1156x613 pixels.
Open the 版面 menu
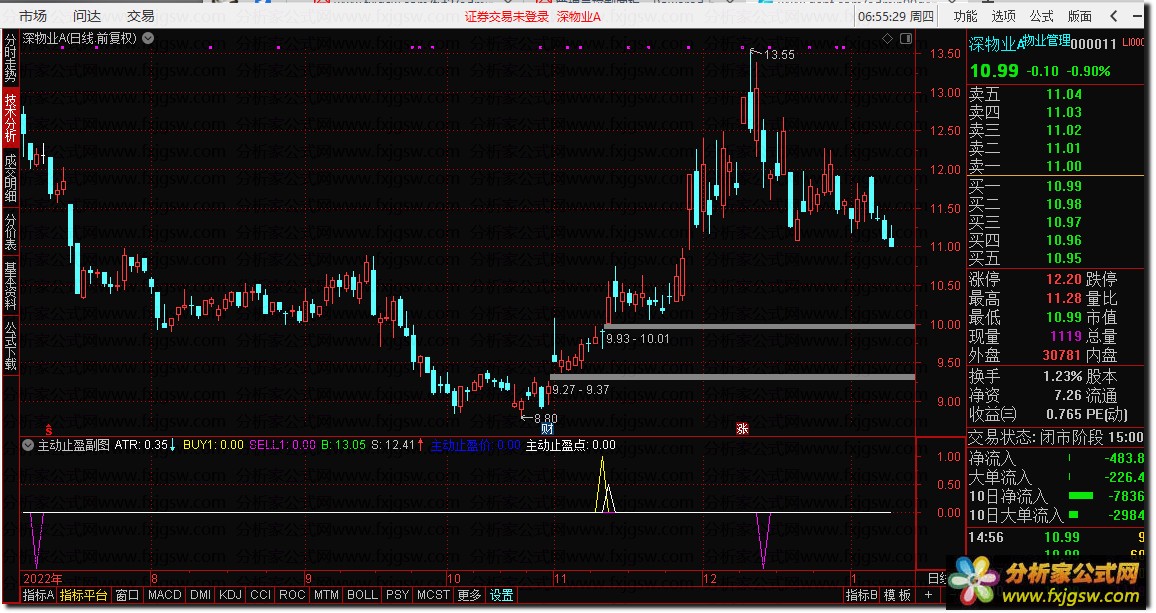1080,15
